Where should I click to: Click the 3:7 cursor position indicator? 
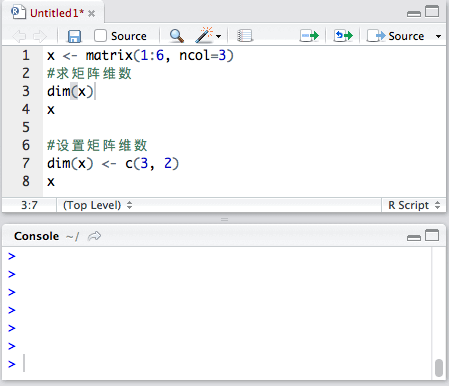point(29,205)
